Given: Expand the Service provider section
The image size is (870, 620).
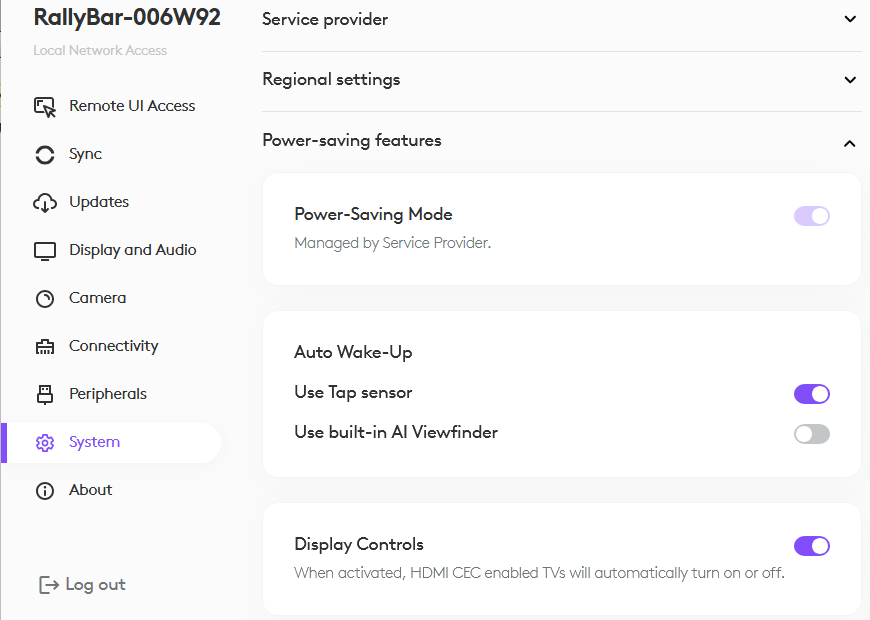Looking at the screenshot, I should [850, 19].
